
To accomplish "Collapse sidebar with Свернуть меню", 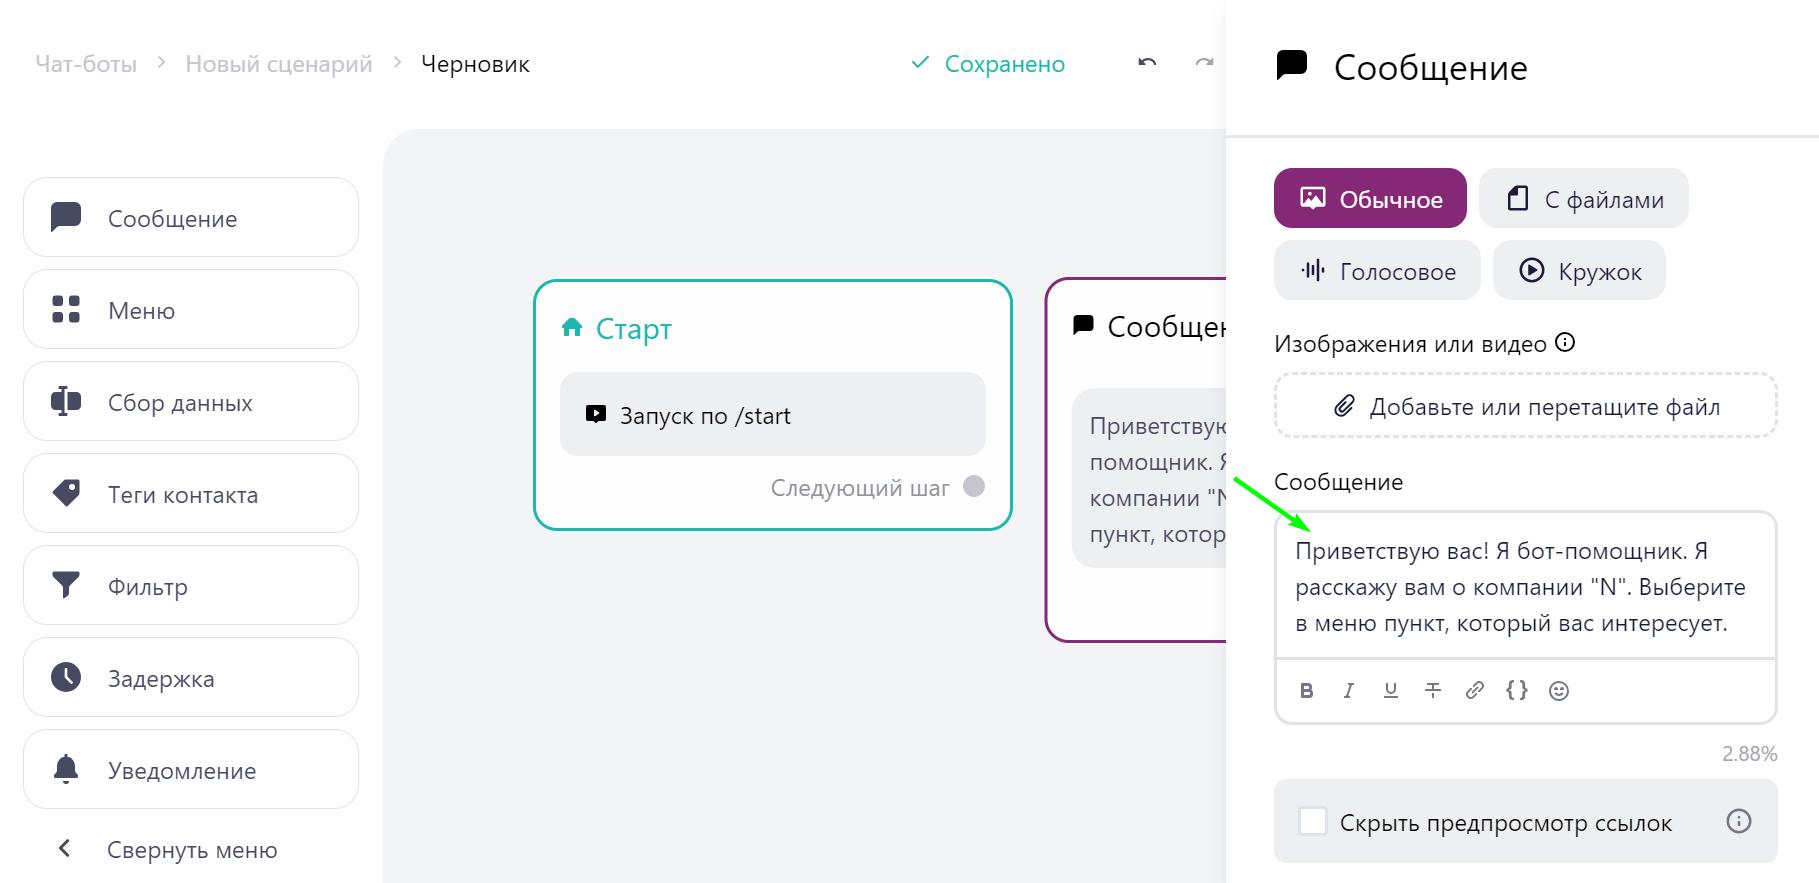I will tap(167, 849).
